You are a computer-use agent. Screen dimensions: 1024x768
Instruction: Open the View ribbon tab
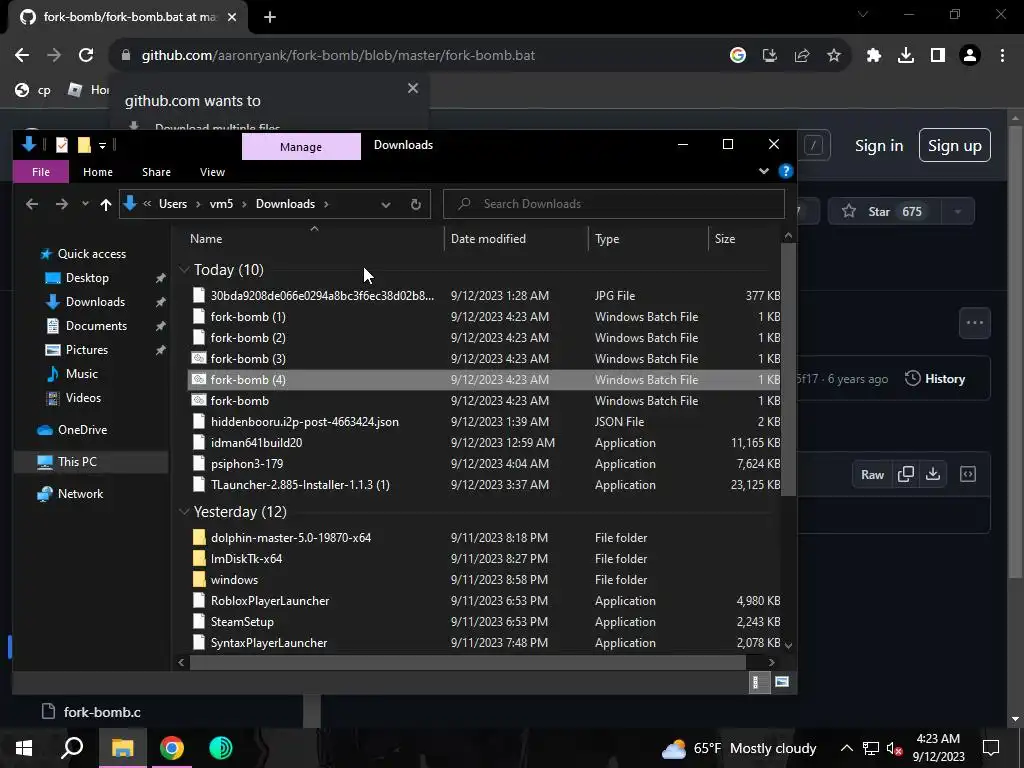click(x=212, y=172)
